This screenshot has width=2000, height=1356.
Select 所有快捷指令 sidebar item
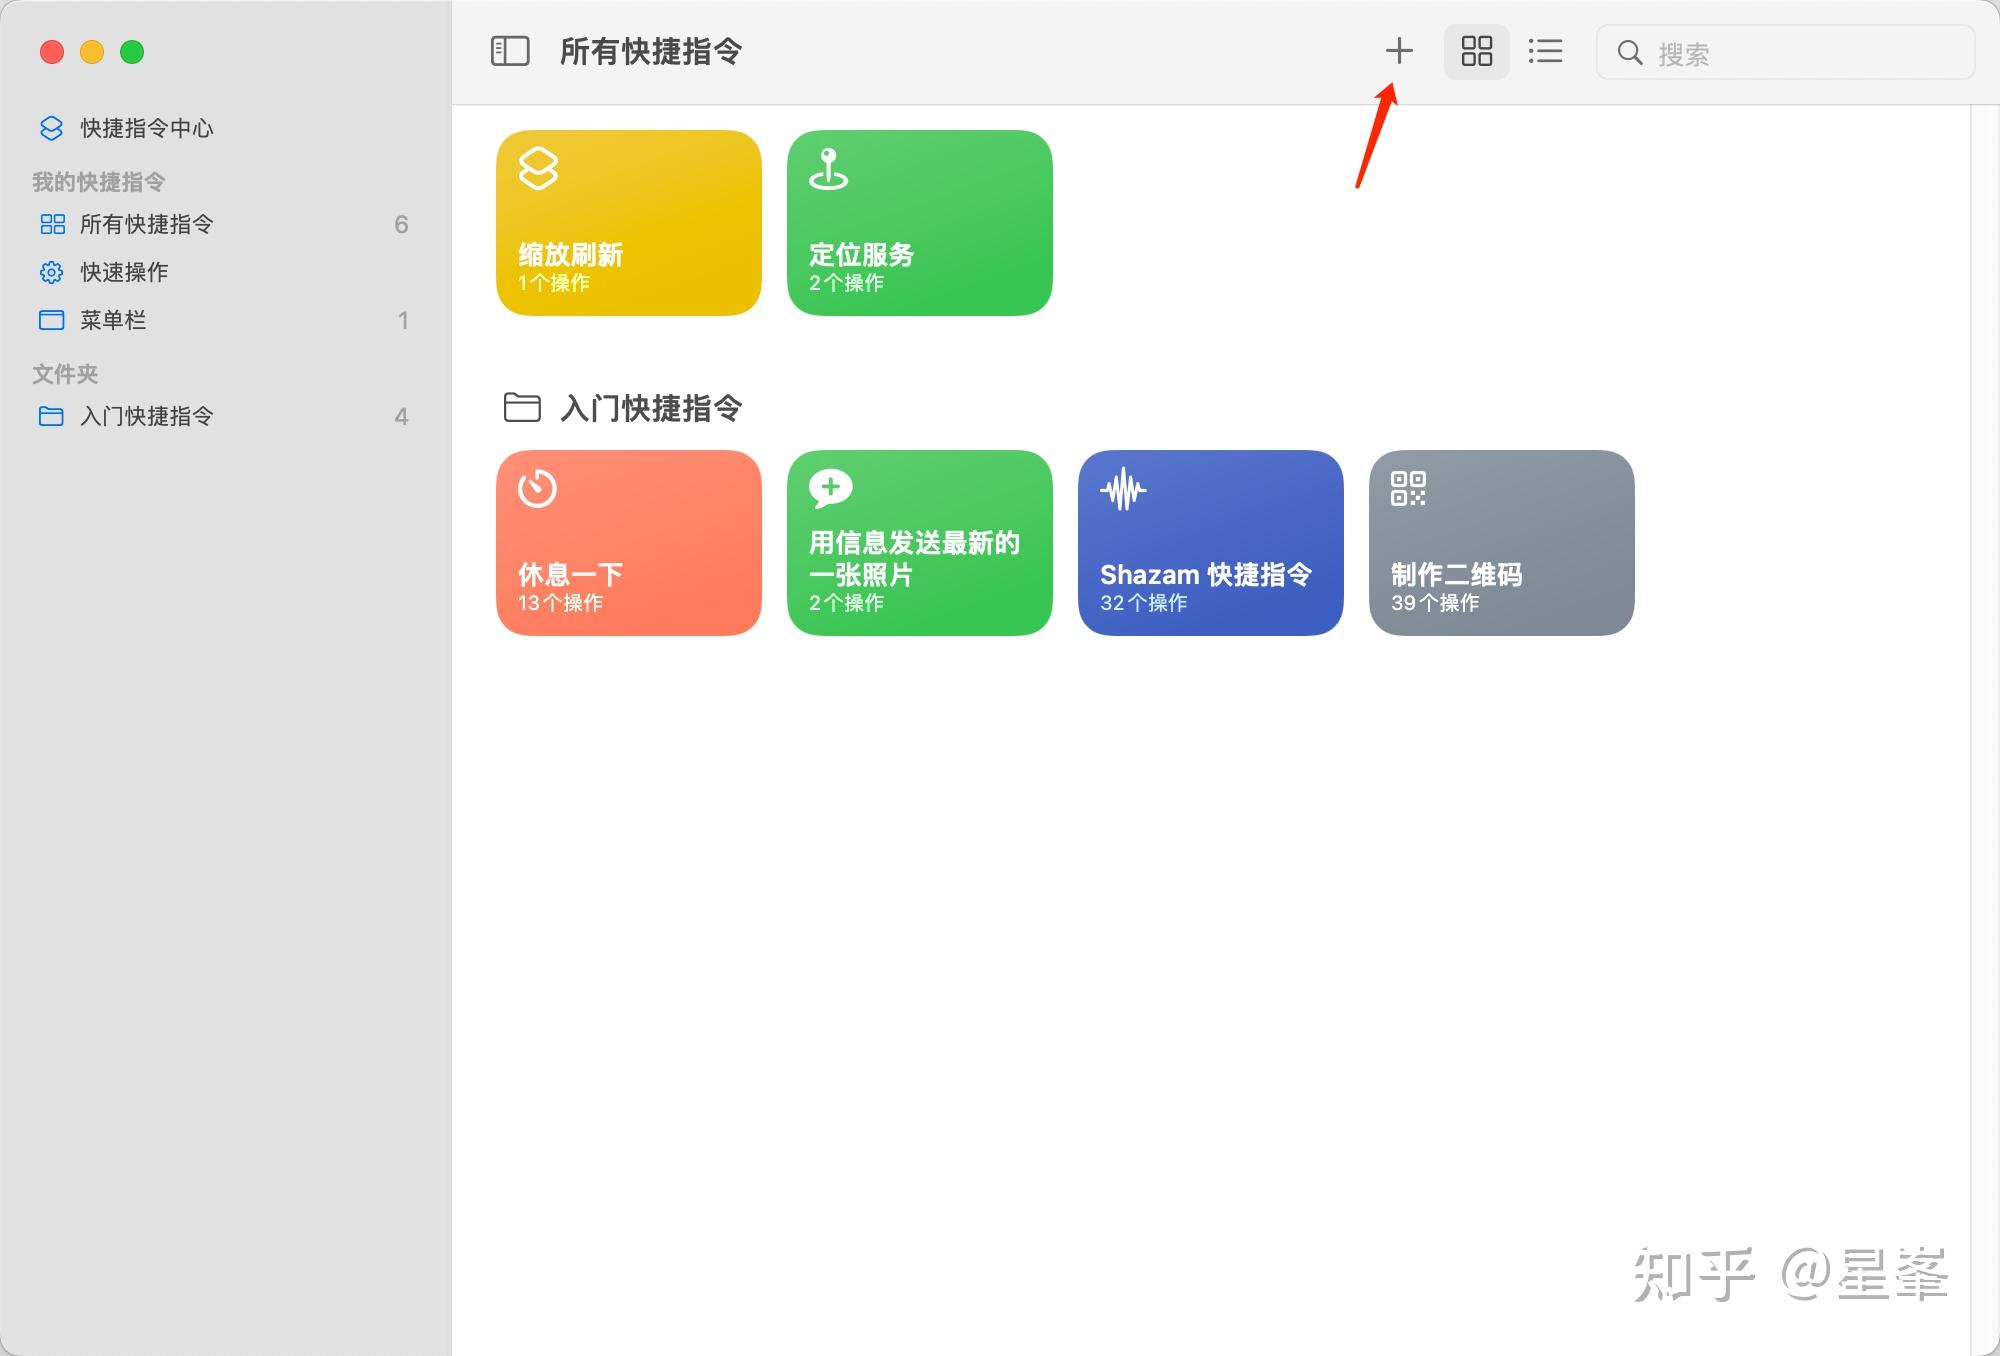146,224
